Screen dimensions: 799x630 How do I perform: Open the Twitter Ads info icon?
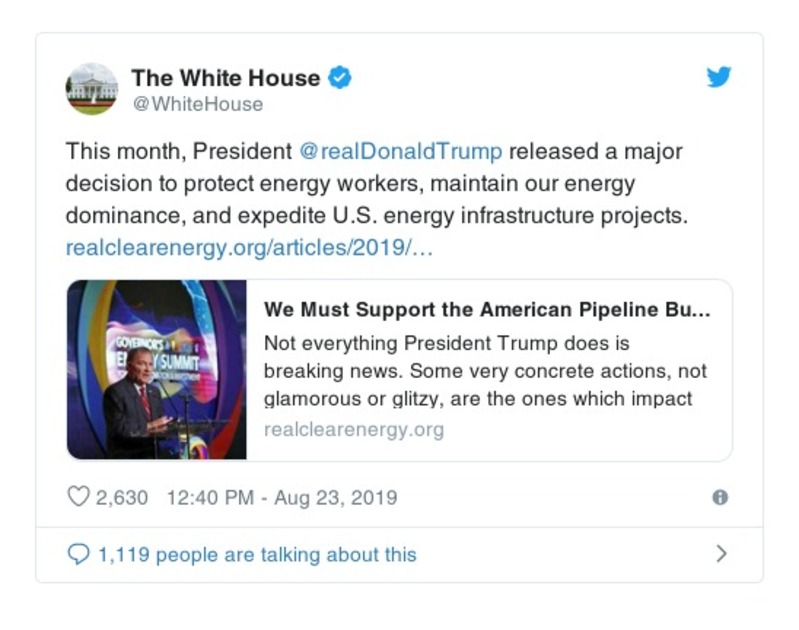point(719,497)
